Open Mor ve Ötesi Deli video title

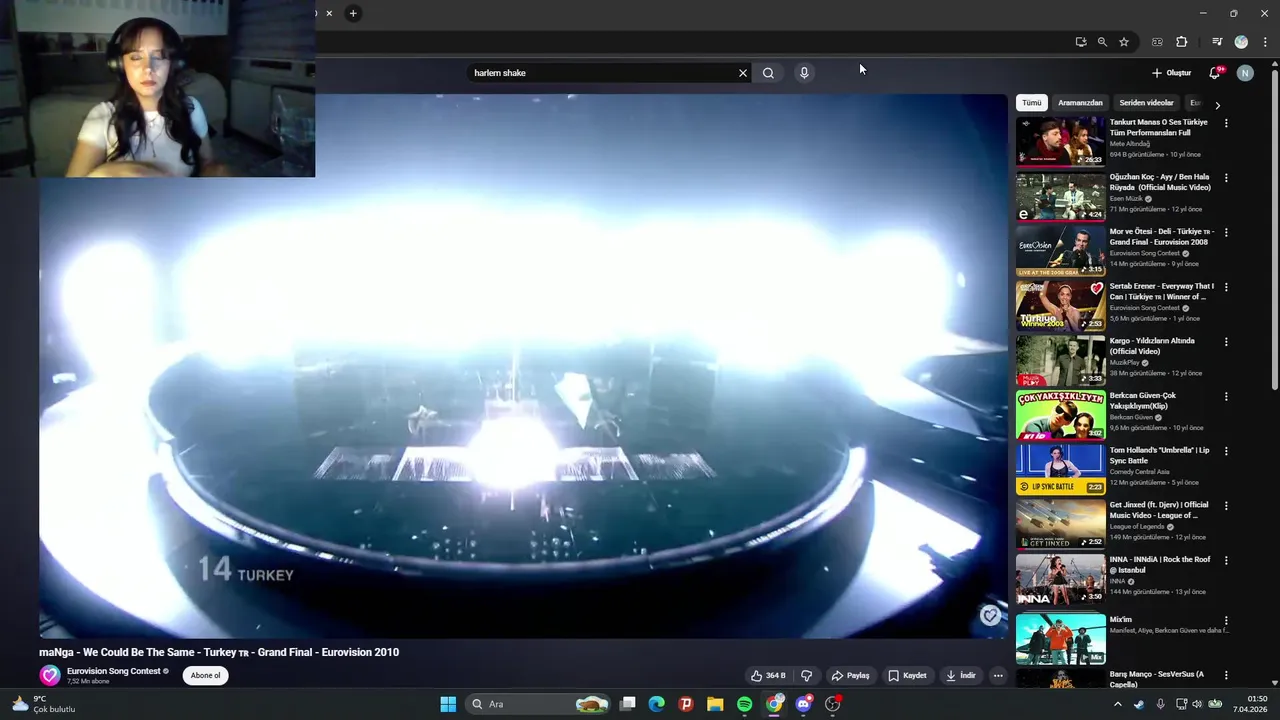1161,237
